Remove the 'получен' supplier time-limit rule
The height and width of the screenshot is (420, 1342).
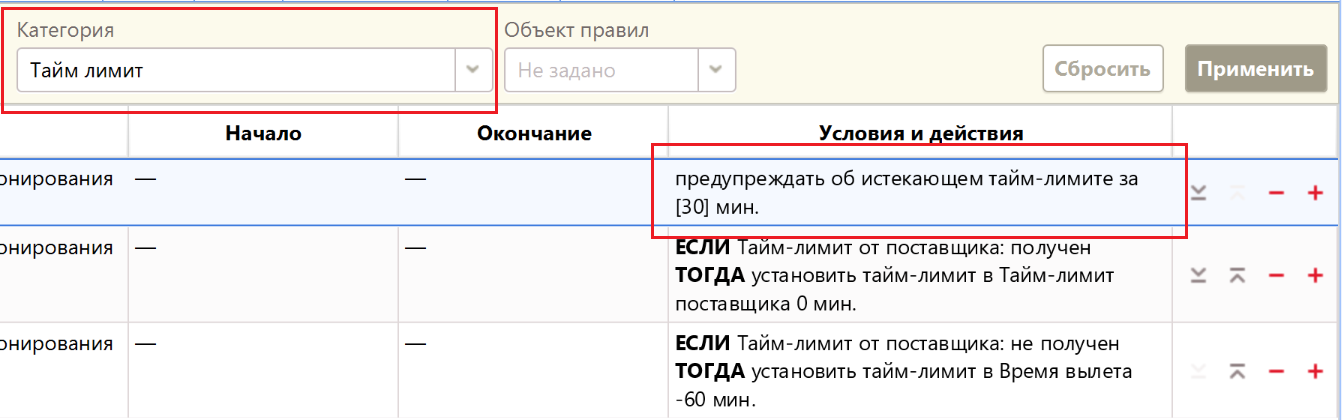[x=1276, y=275]
